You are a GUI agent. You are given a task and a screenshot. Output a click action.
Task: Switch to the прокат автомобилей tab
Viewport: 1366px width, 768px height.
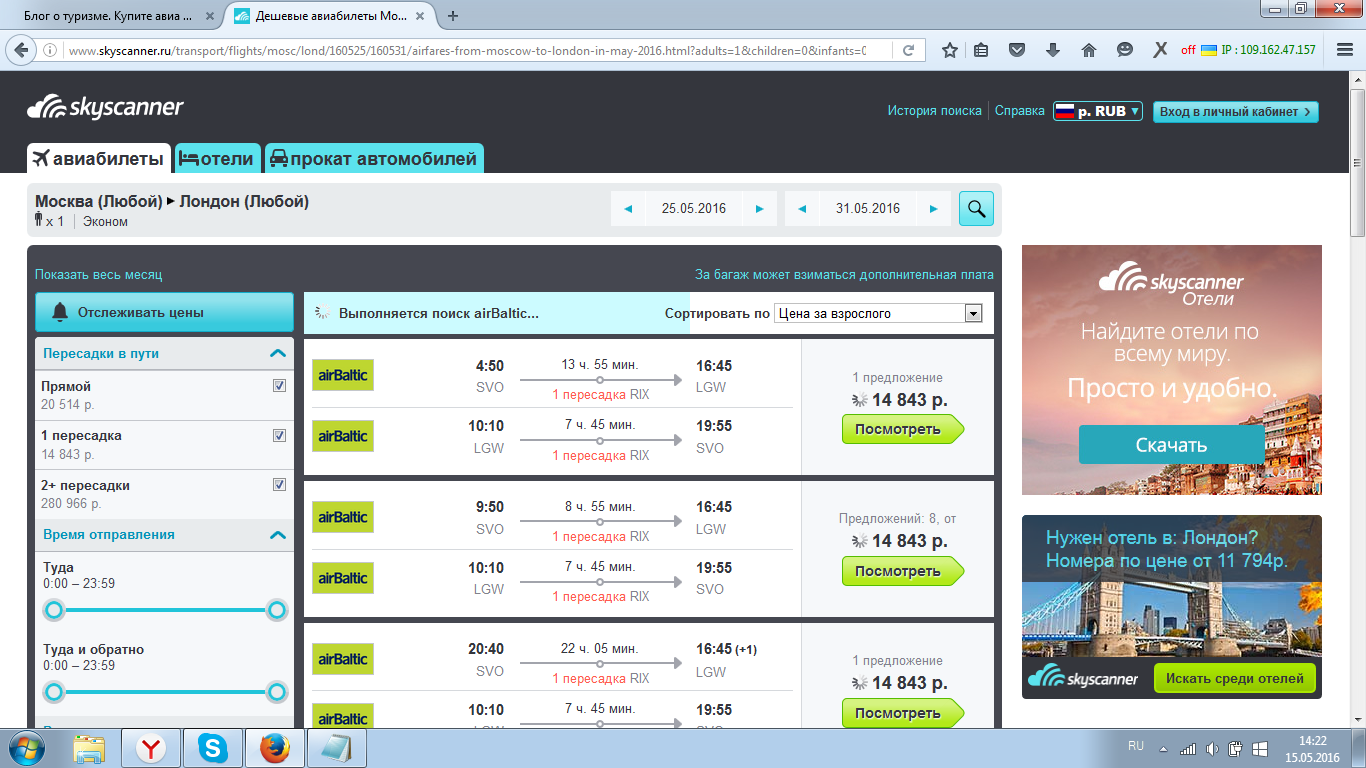[374, 158]
